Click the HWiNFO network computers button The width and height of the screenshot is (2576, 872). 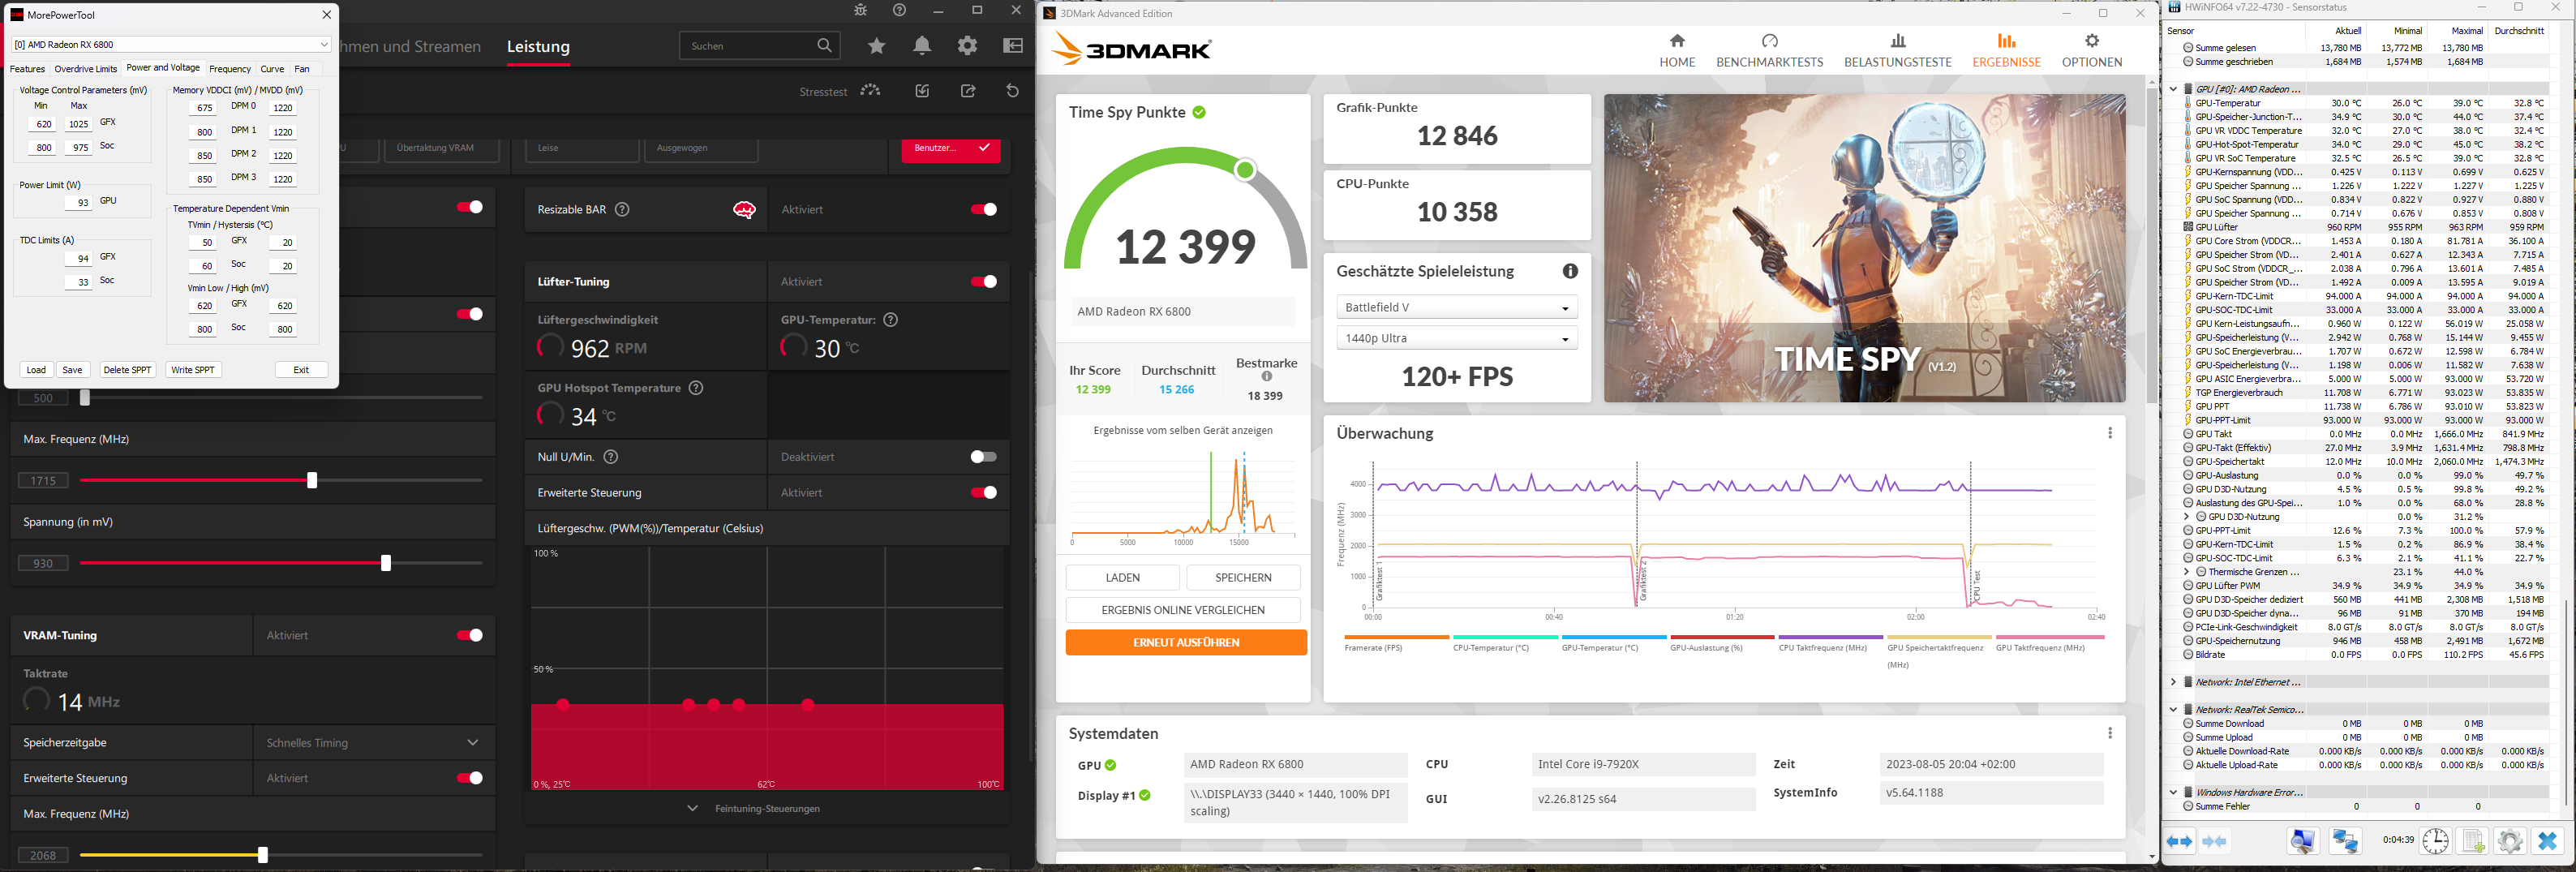click(2345, 842)
